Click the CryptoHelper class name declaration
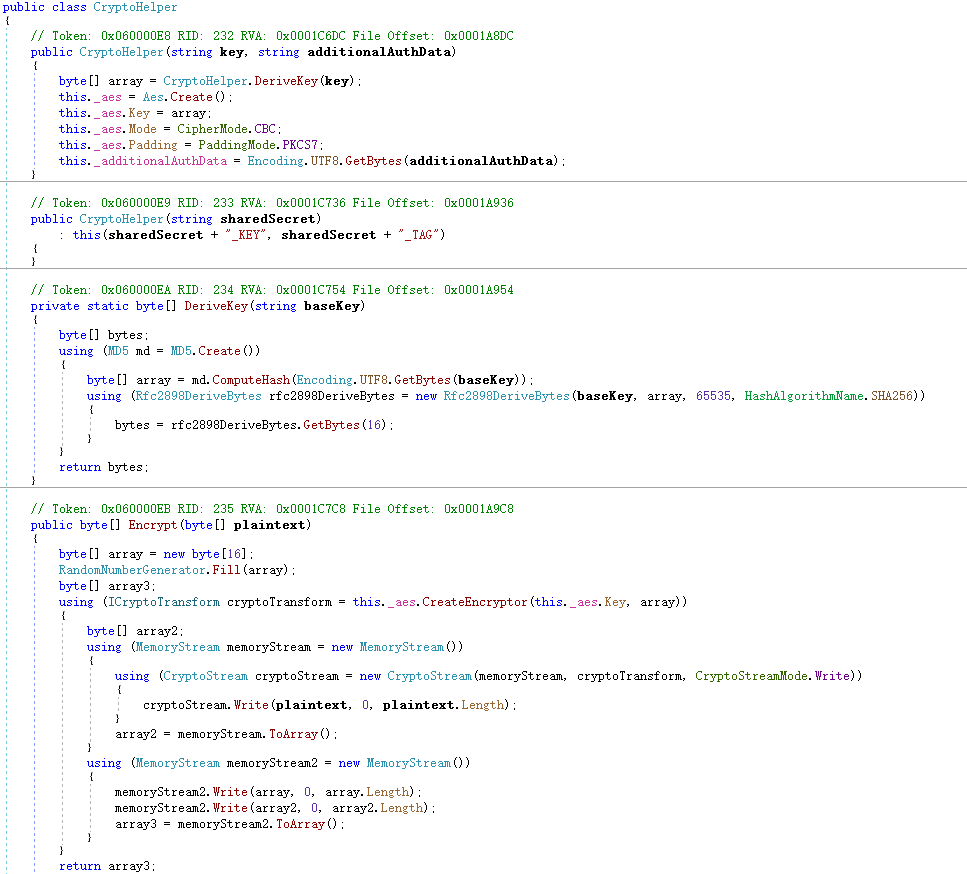The image size is (967, 874). [x=135, y=7]
